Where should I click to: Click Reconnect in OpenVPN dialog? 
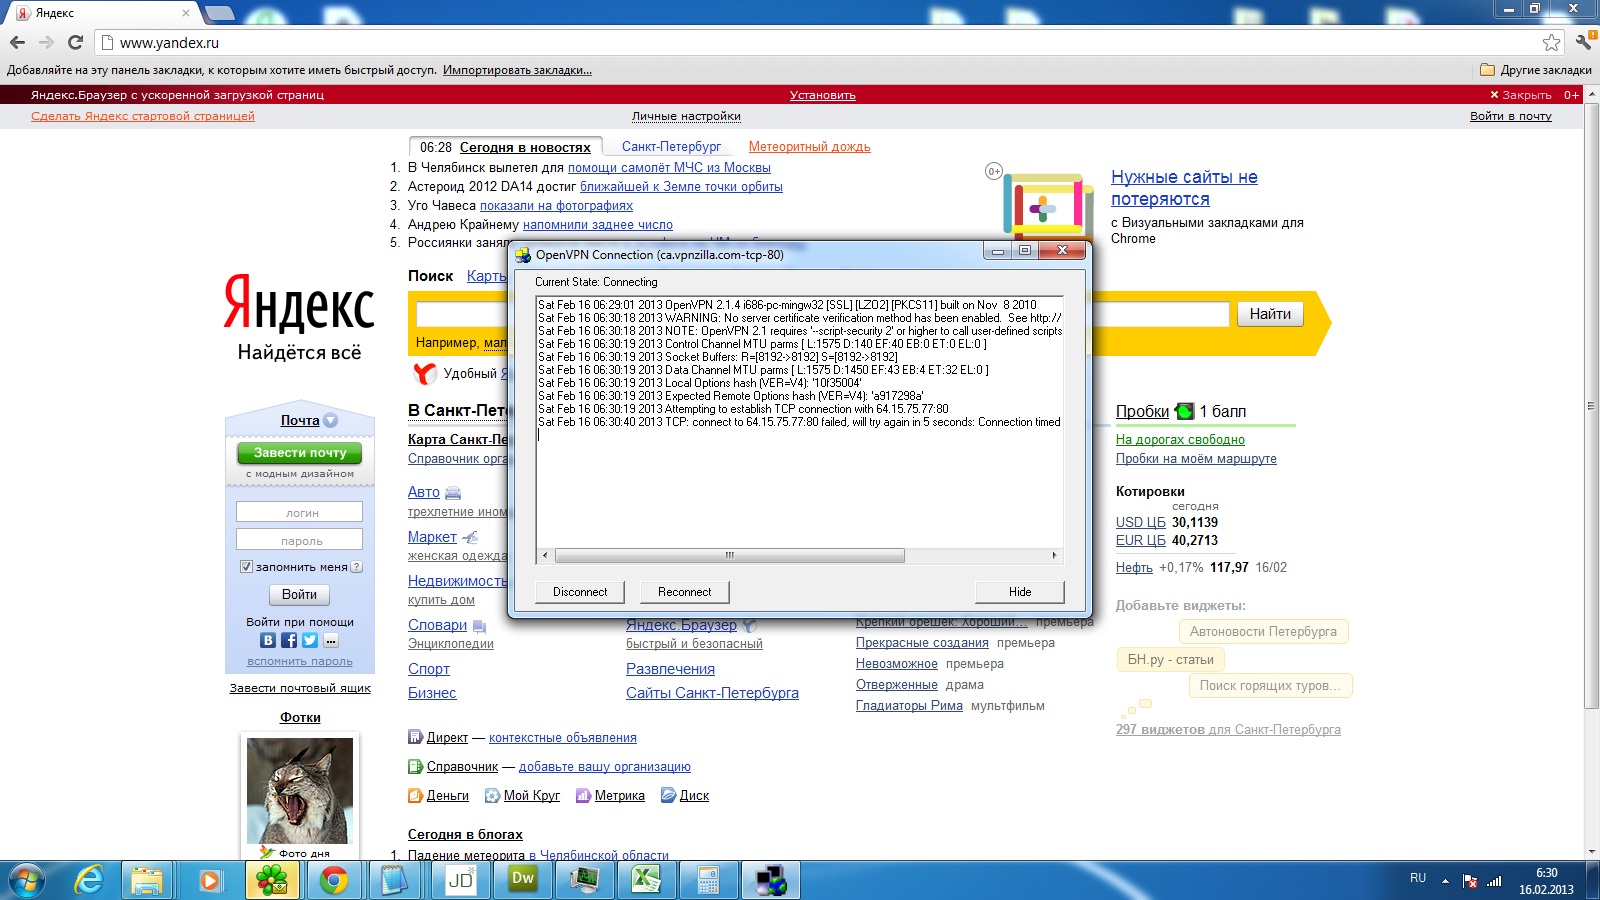(685, 592)
